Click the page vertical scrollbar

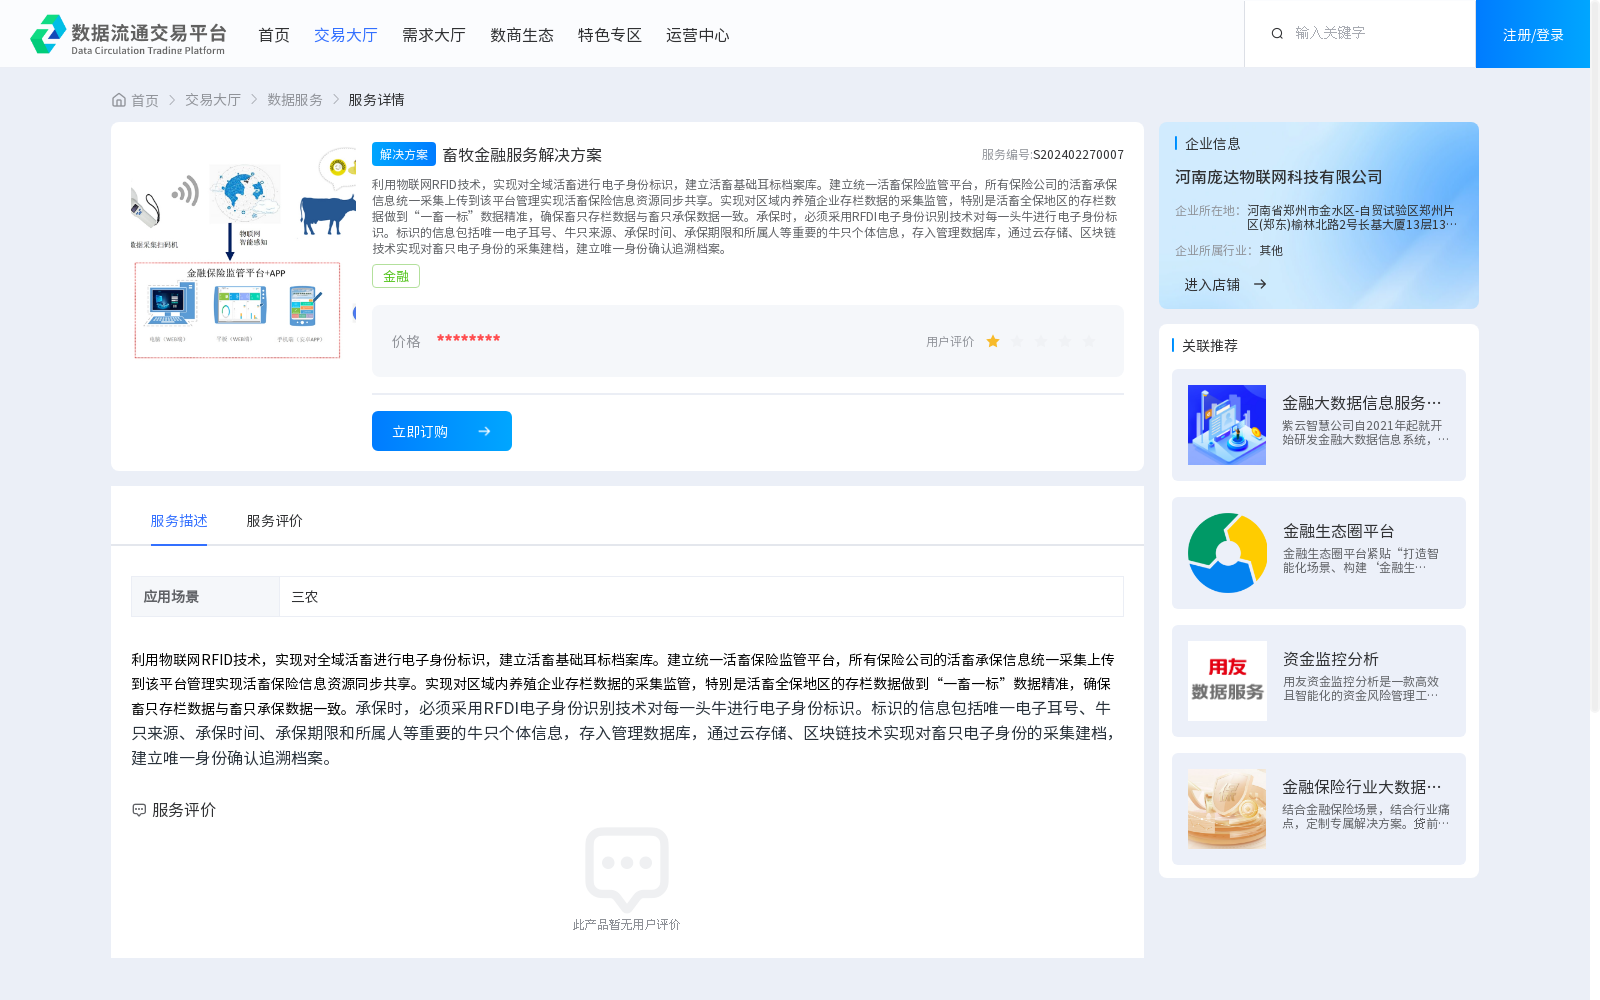click(x=1595, y=355)
